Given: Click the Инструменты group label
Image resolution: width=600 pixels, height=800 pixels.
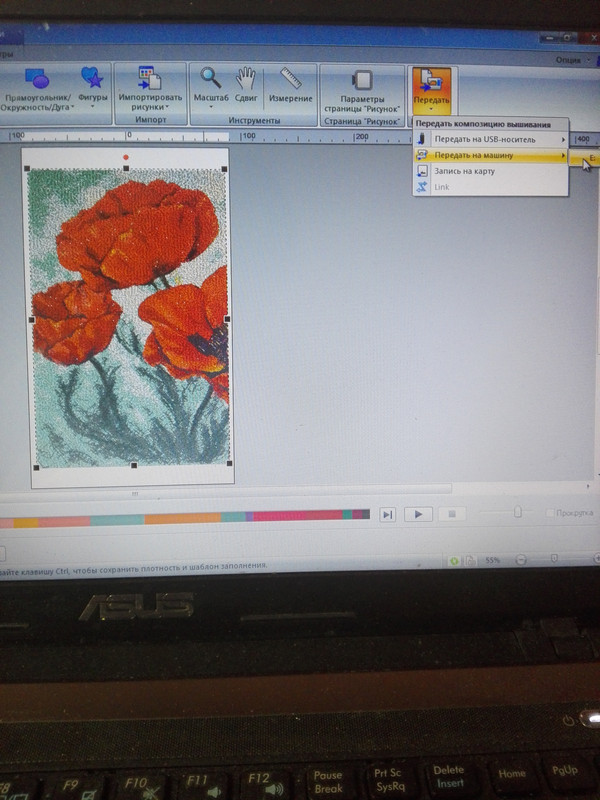Looking at the screenshot, I should [254, 120].
